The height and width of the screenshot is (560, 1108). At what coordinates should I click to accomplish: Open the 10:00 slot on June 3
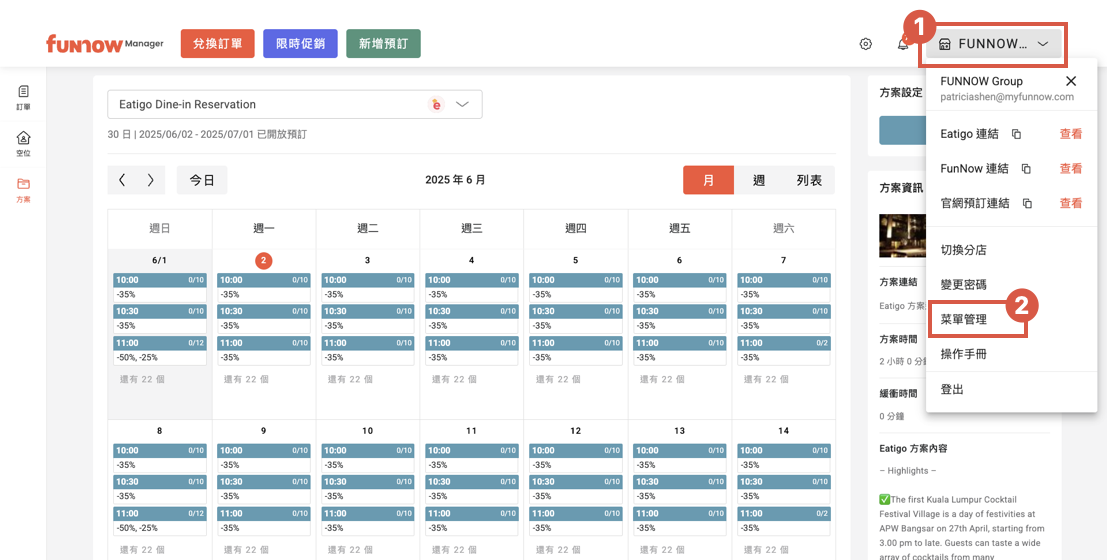click(367, 281)
